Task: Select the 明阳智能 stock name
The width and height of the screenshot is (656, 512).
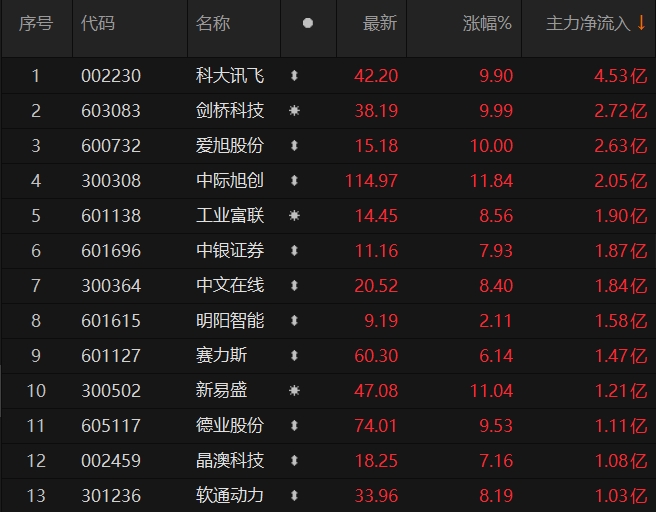Action: (x=230, y=321)
